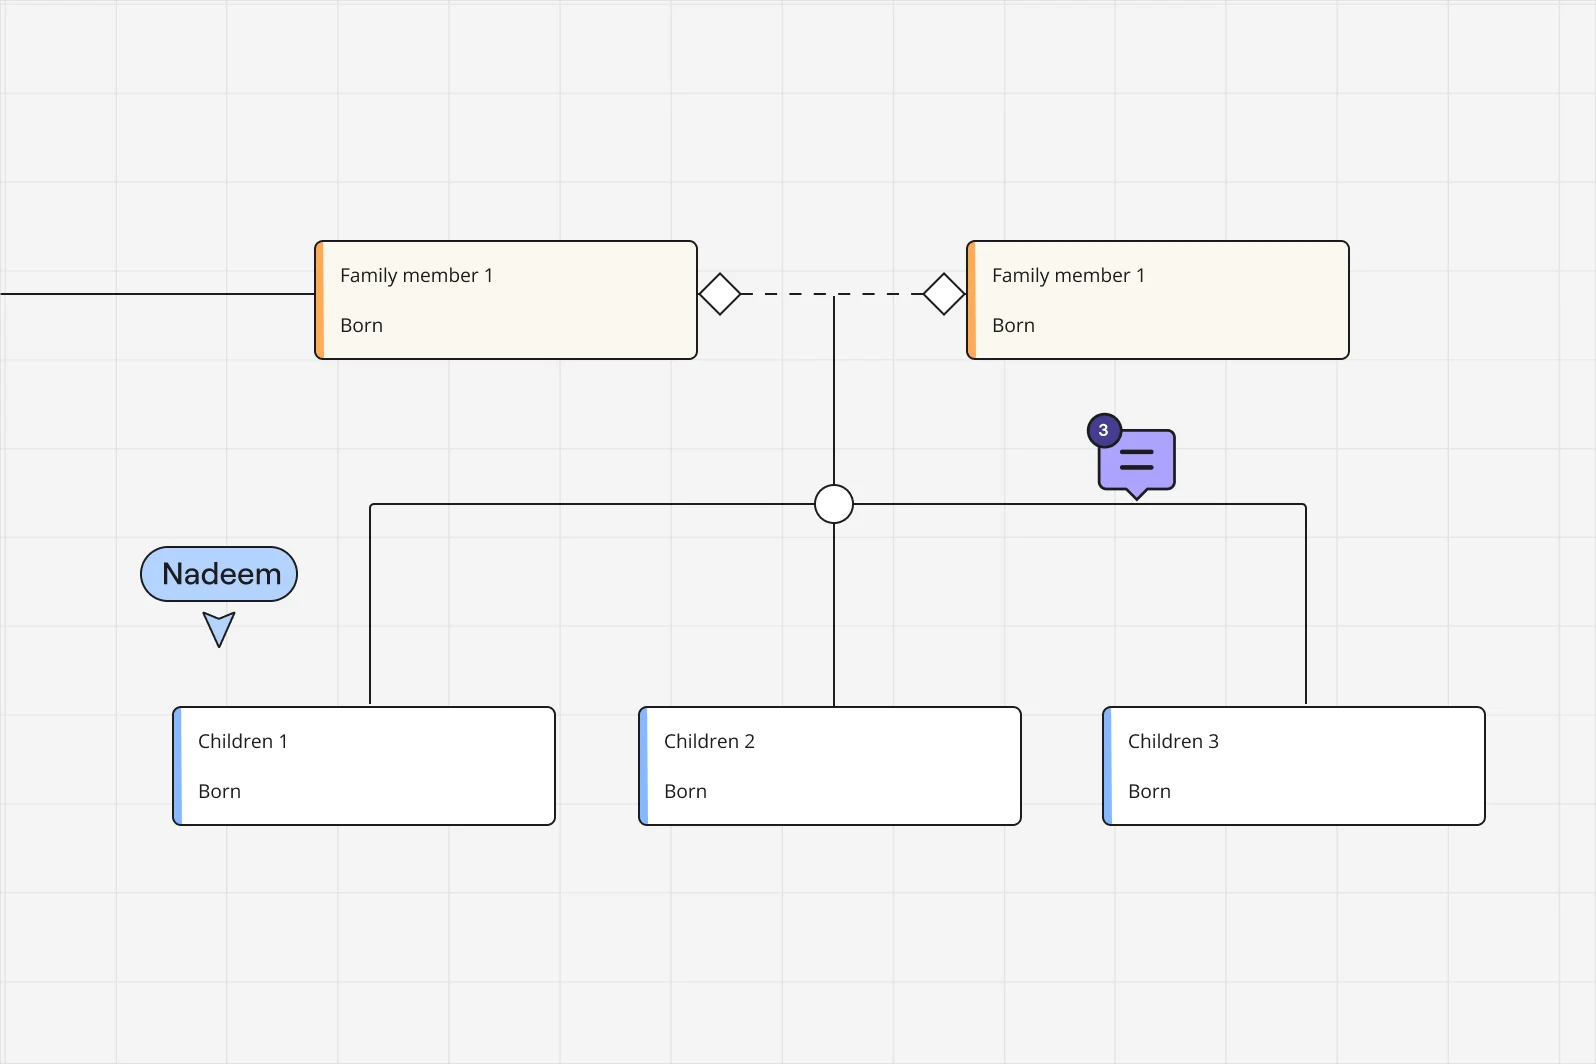The height and width of the screenshot is (1064, 1596).
Task: Select the connector line above Children 2
Action: [834, 615]
